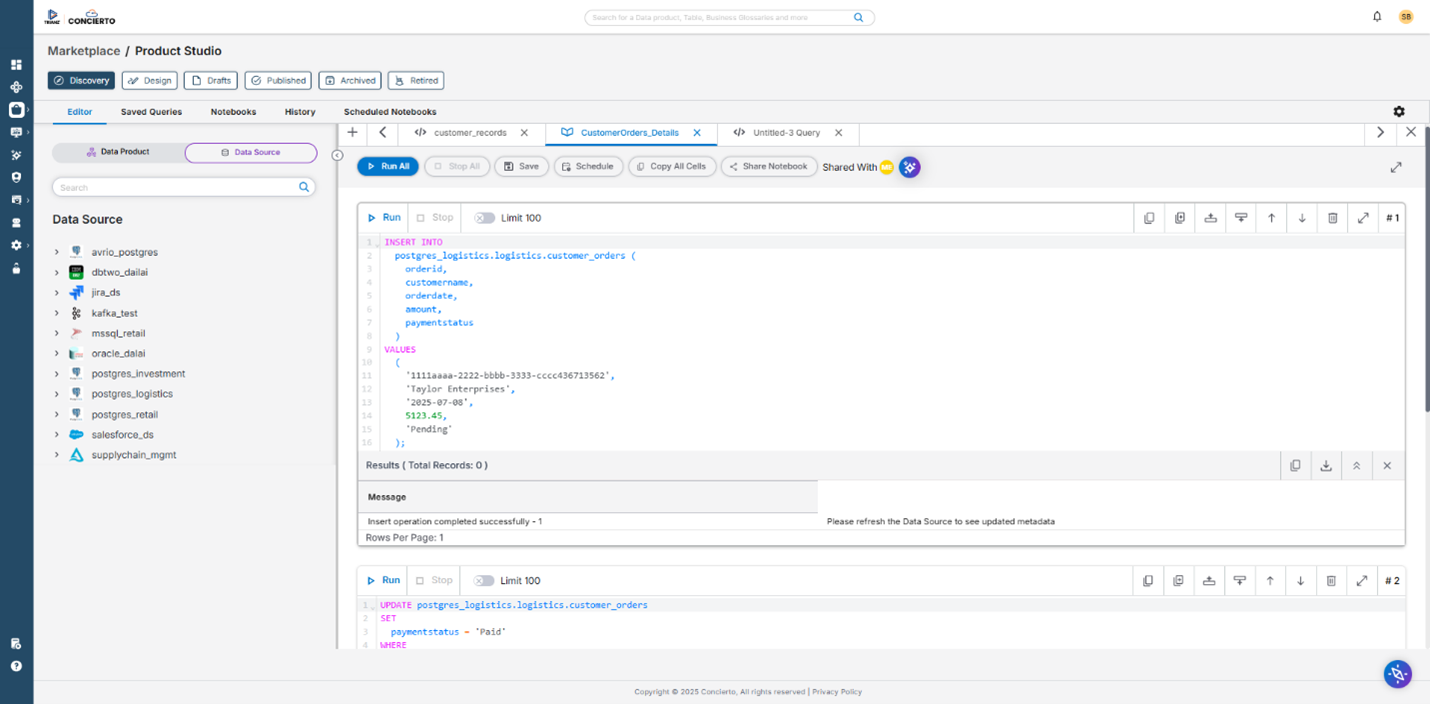Click the search icon in Data Source panel
The image size is (1430, 704).
[x=303, y=187]
